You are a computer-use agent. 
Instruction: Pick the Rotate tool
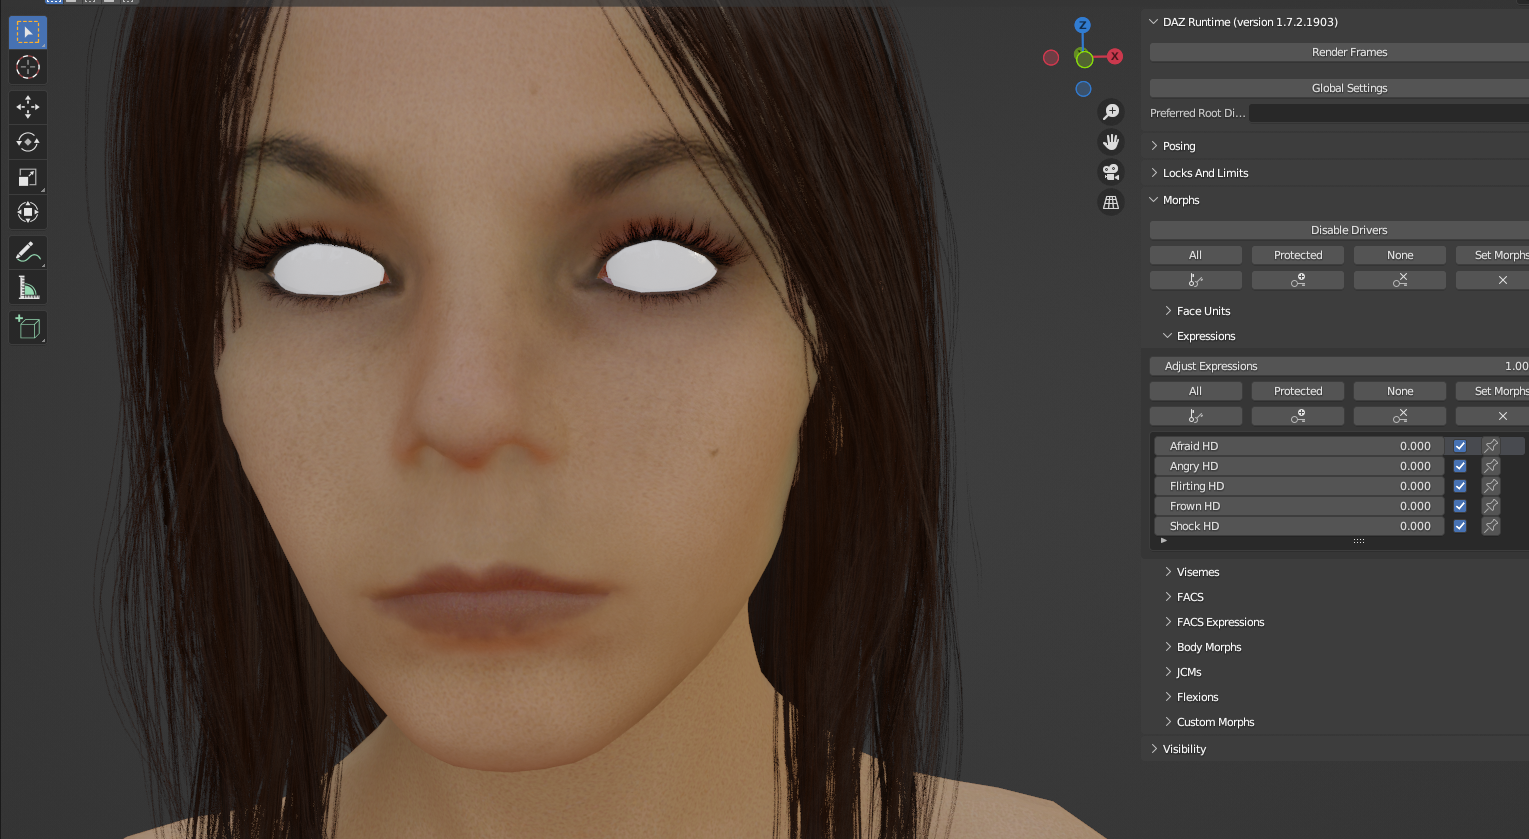coord(28,142)
